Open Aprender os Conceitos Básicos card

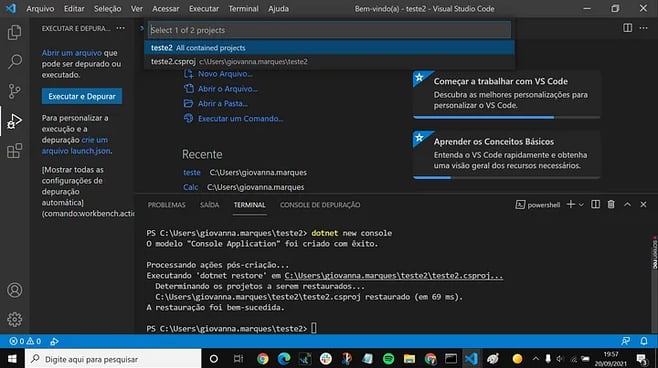coord(507,155)
